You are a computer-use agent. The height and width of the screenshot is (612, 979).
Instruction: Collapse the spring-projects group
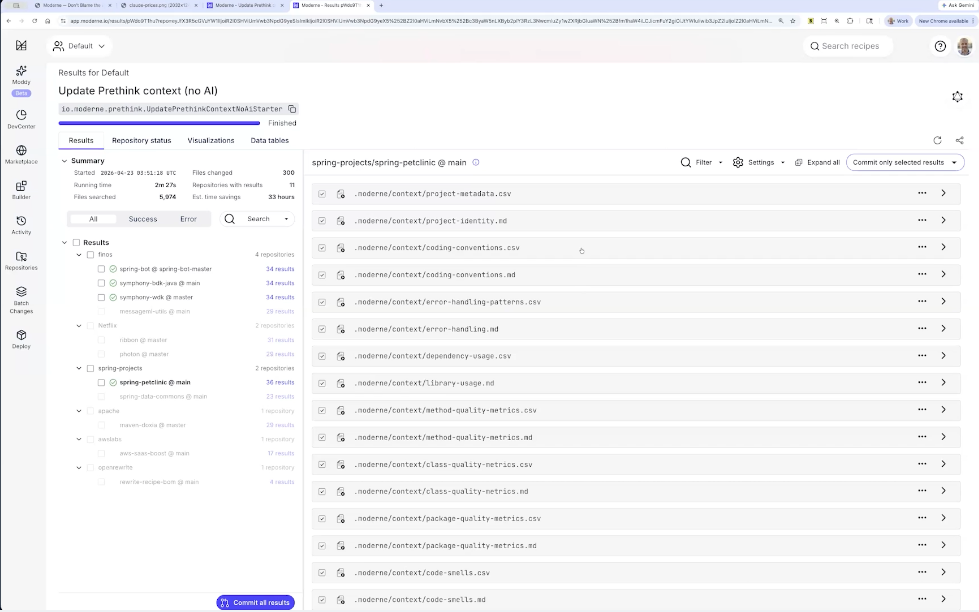[x=79, y=368]
